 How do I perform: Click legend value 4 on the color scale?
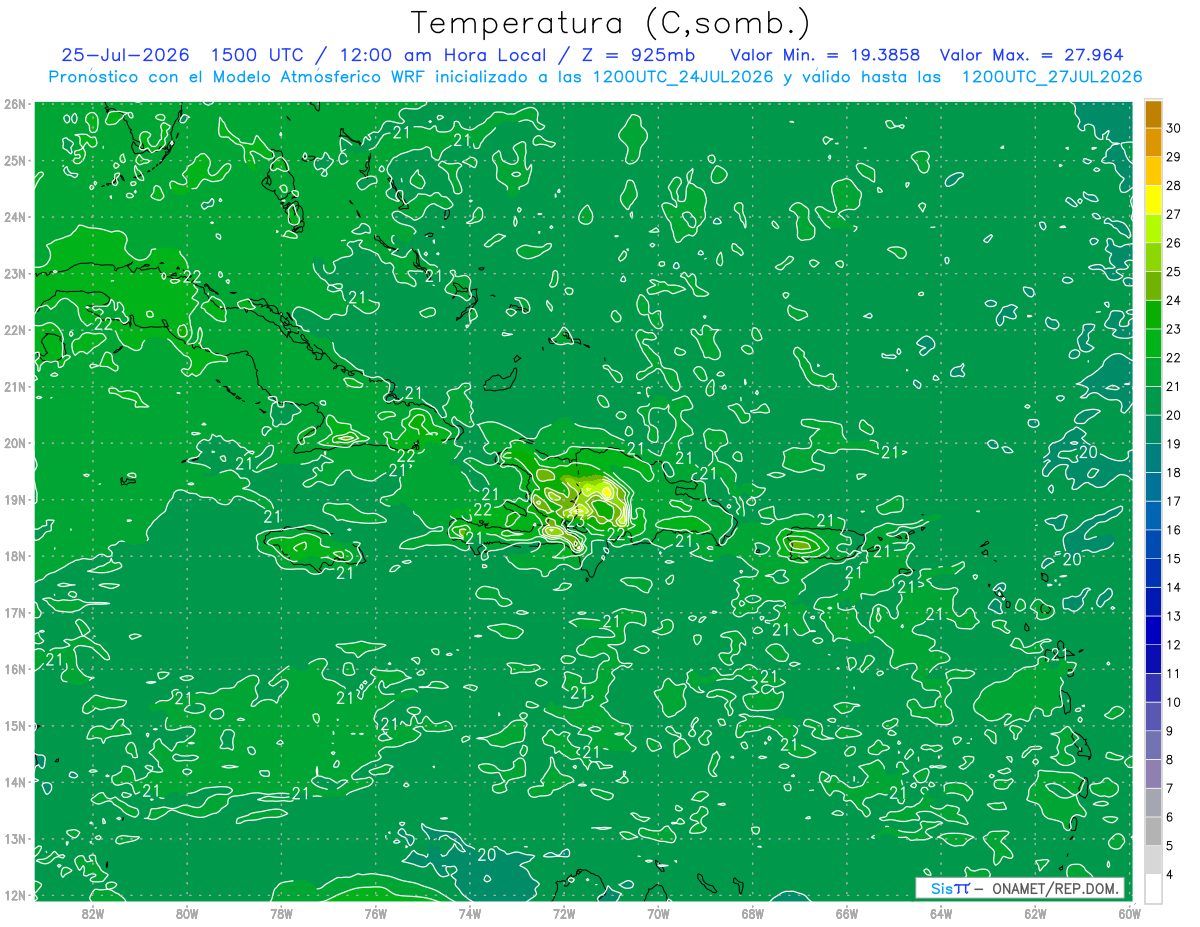tap(1171, 875)
